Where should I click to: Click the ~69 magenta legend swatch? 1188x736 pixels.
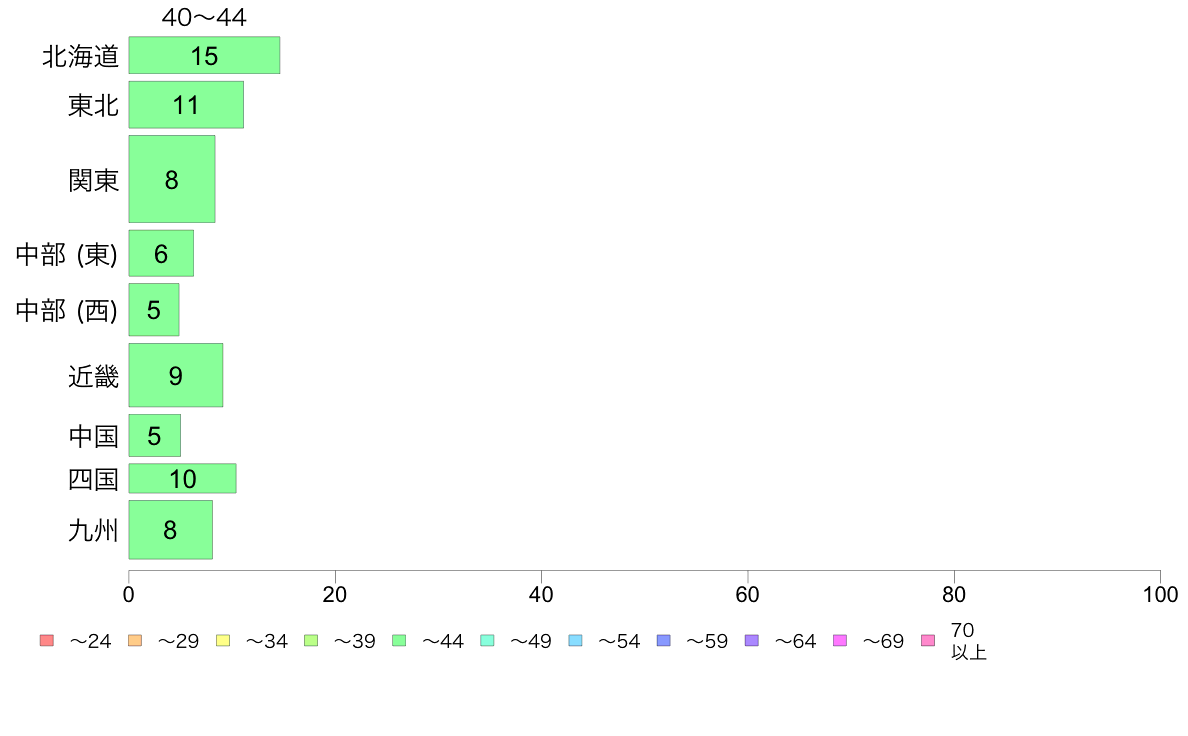pos(839,640)
